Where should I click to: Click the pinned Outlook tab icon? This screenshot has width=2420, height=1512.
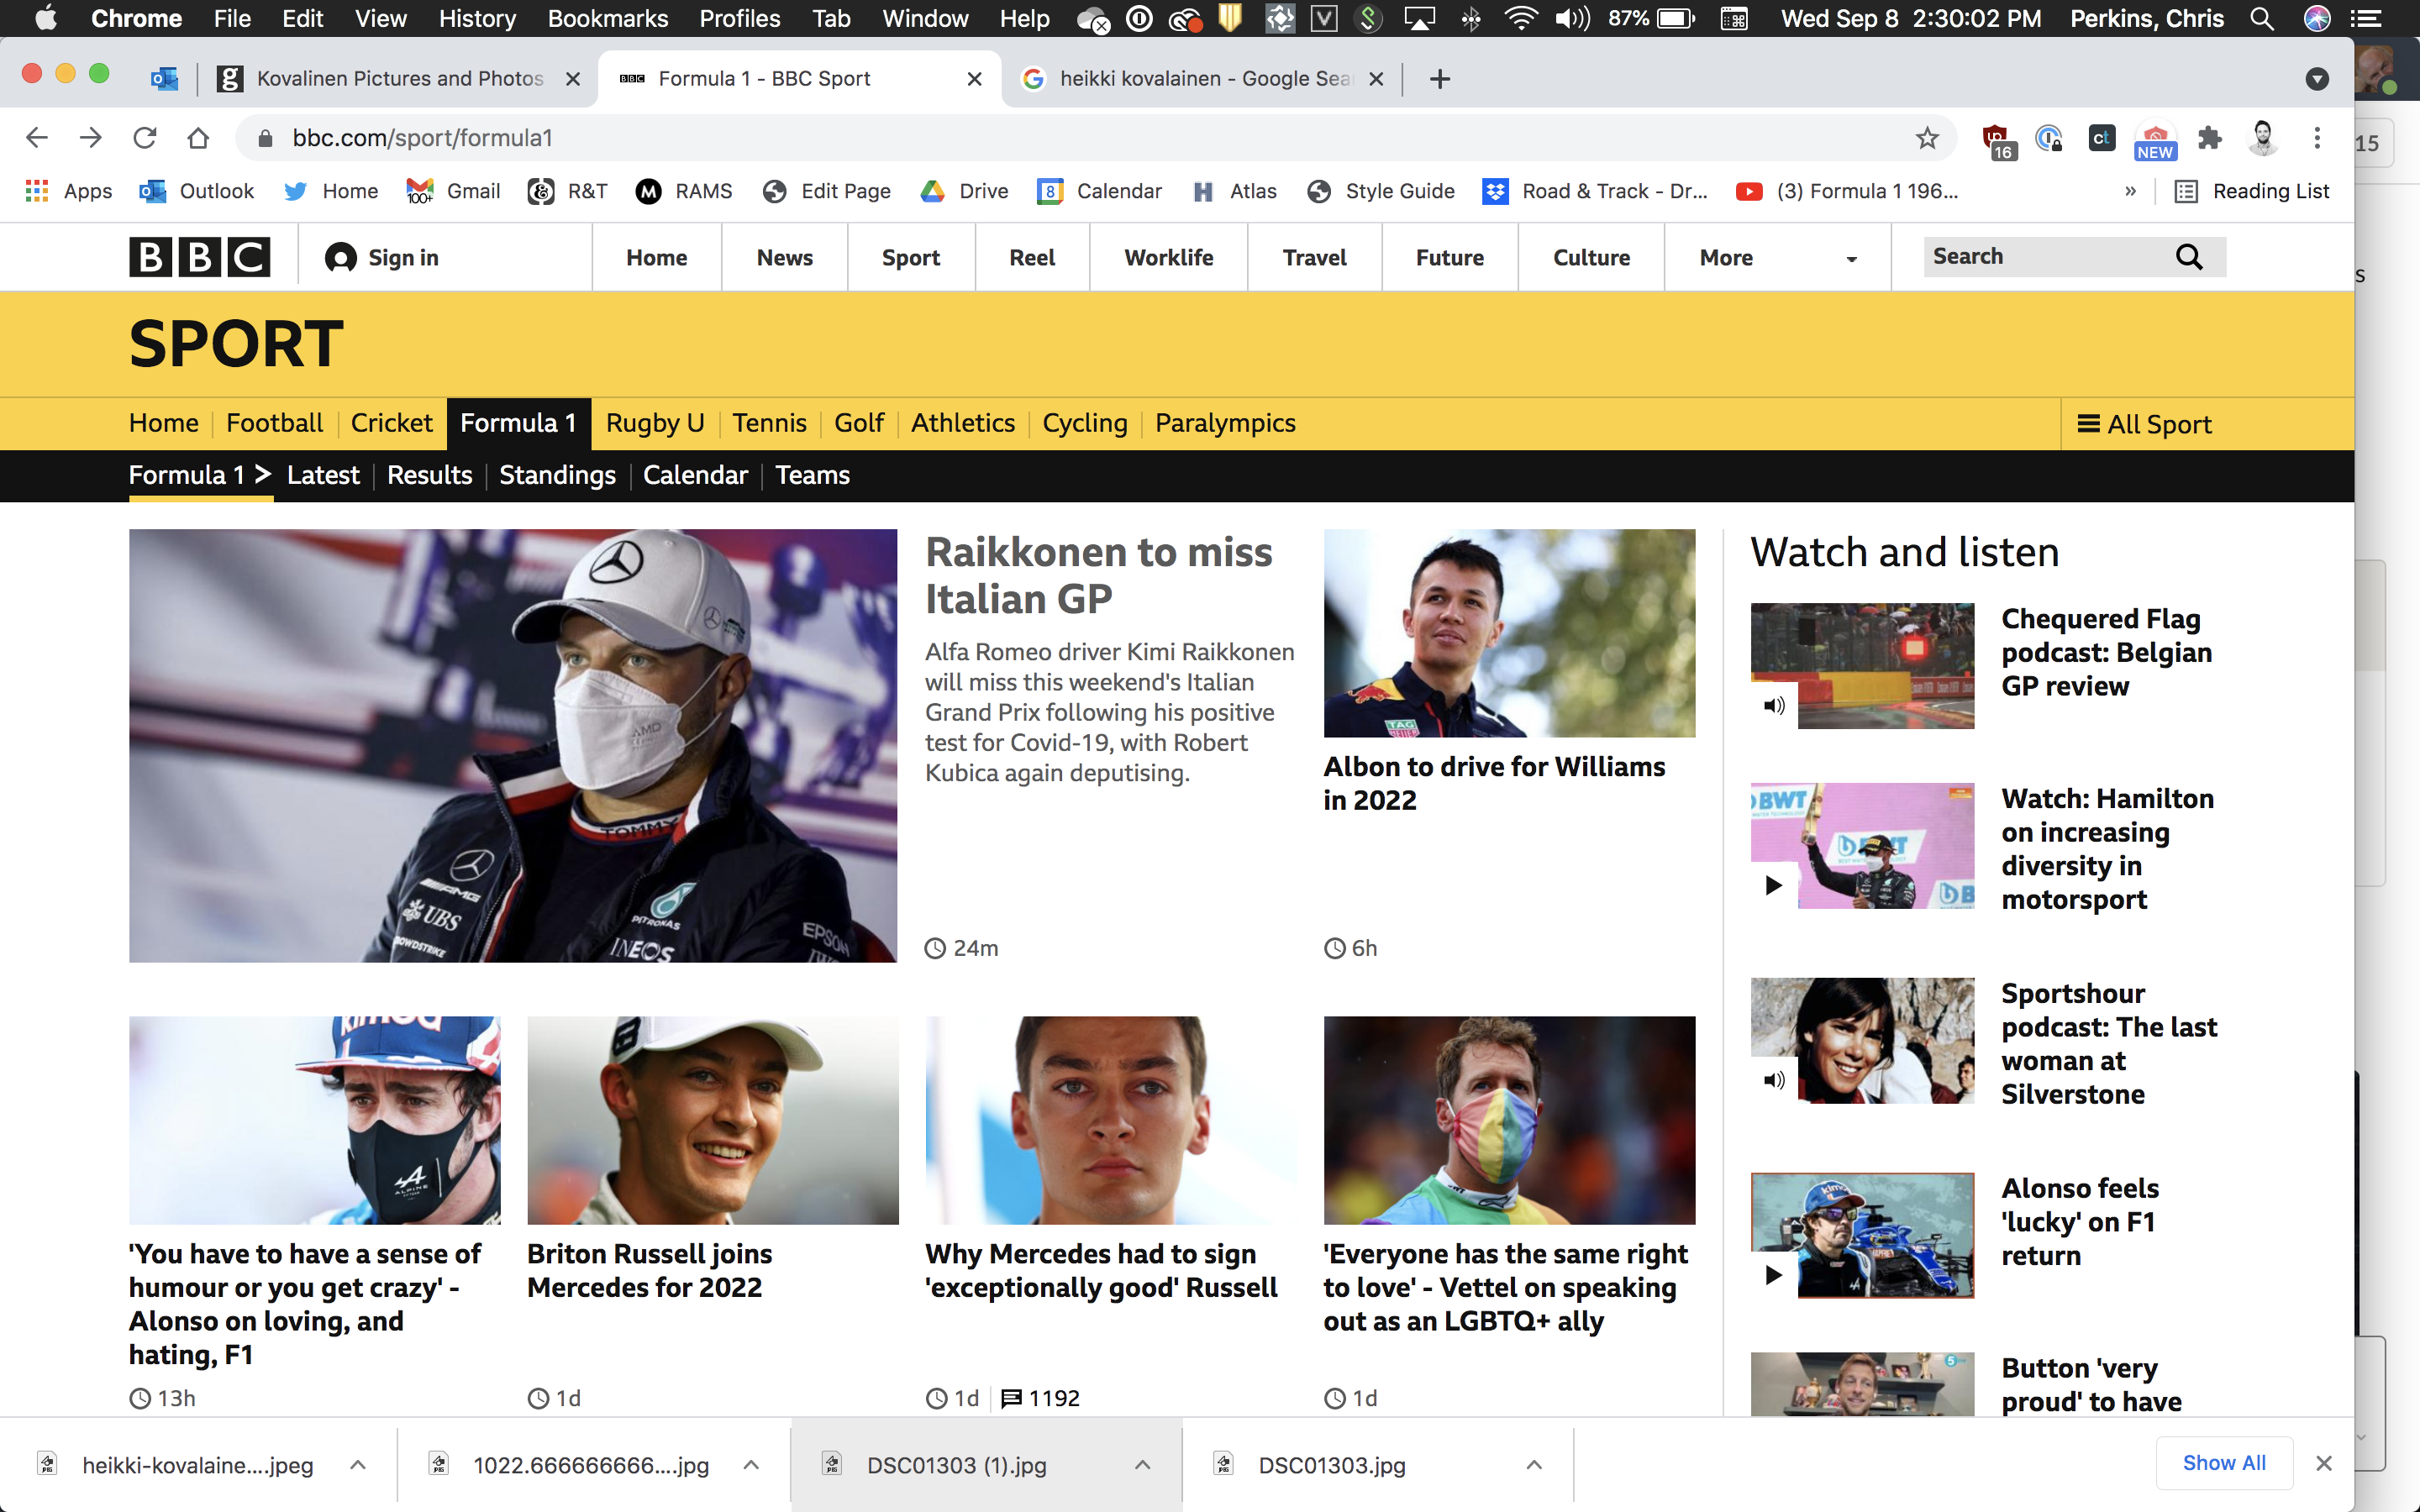[x=164, y=79]
